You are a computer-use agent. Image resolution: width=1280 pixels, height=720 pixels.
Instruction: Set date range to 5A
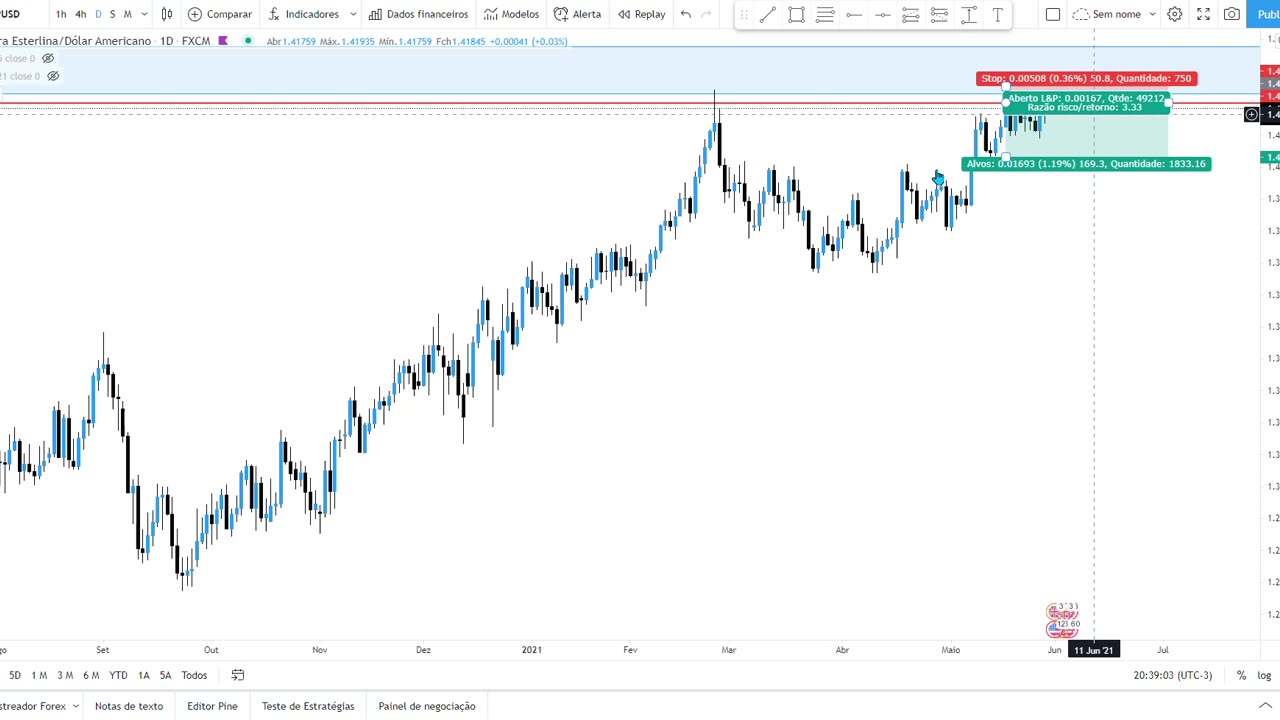pos(165,675)
